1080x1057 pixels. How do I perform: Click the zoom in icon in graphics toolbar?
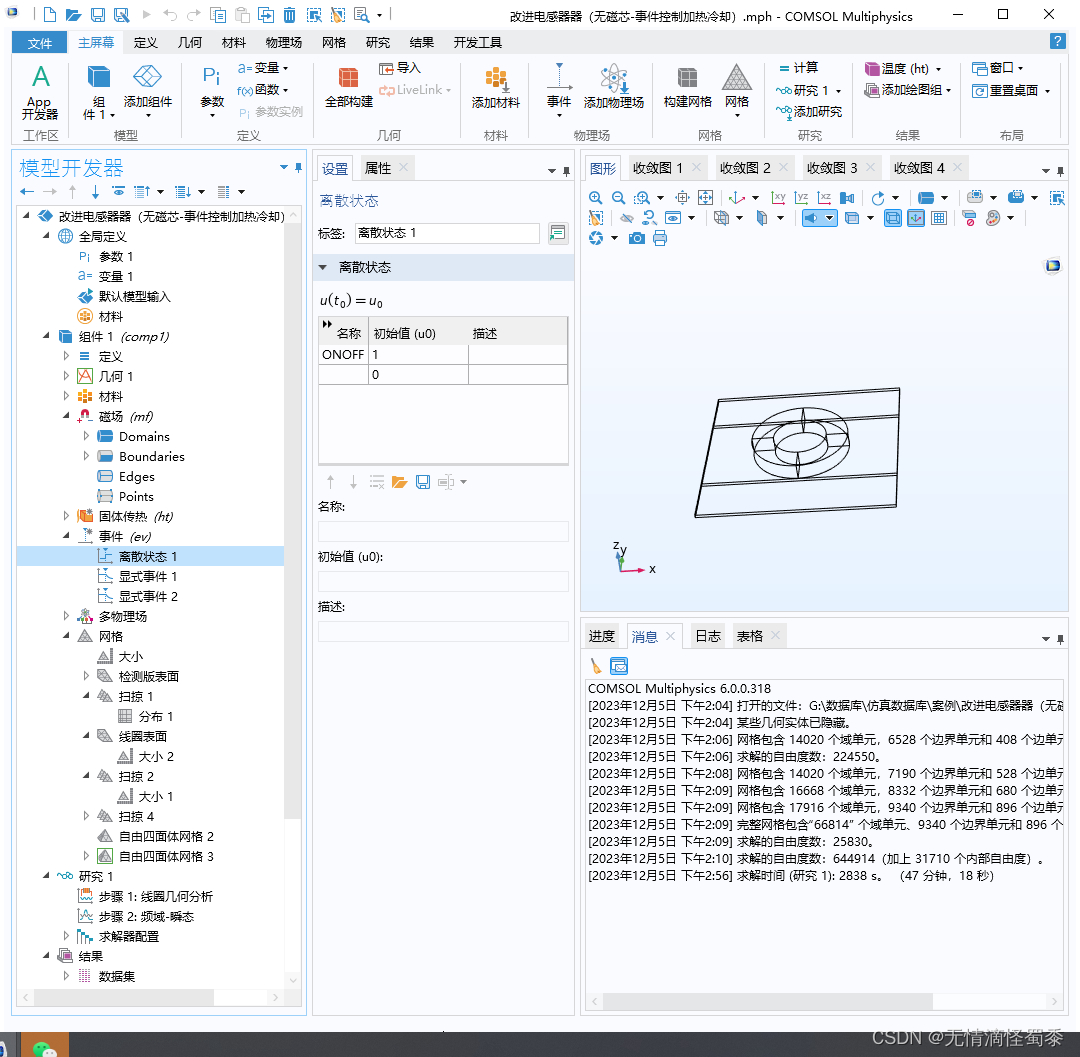pyautogui.click(x=596, y=198)
